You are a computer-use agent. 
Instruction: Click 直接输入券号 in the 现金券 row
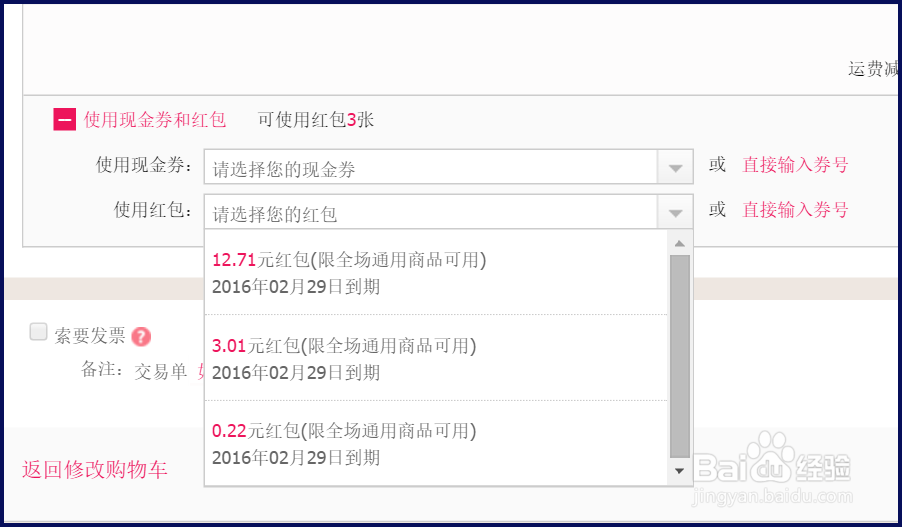pyautogui.click(x=795, y=165)
